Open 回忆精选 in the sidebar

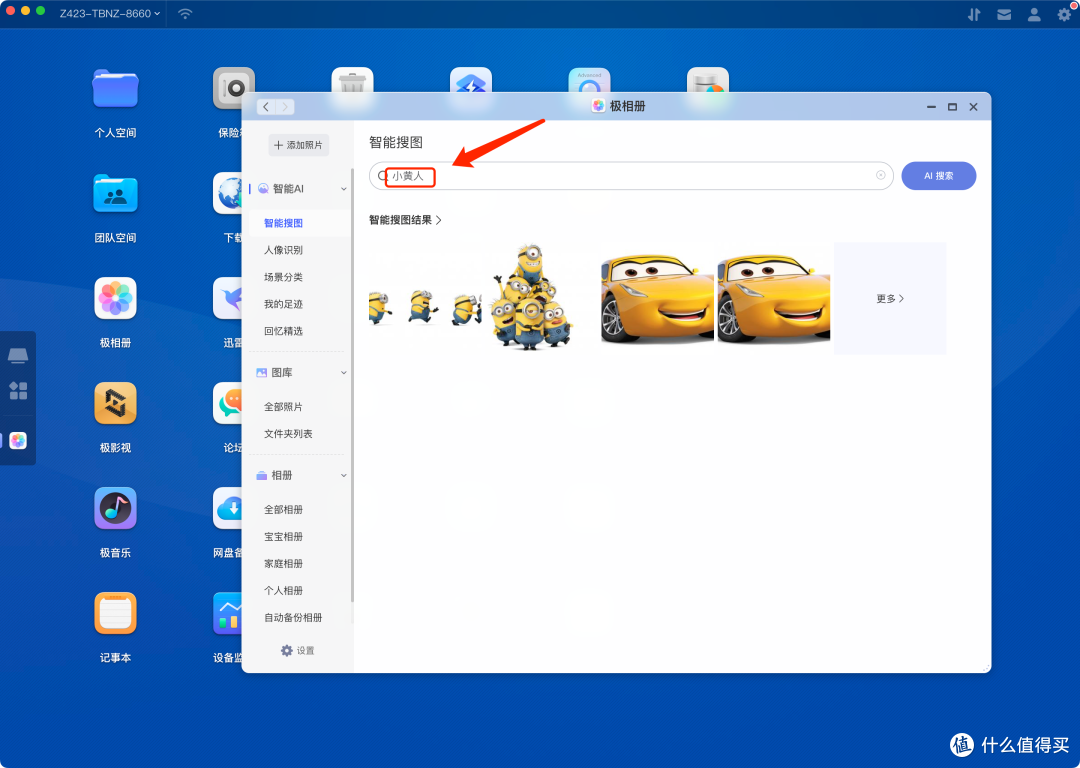[x=283, y=331]
